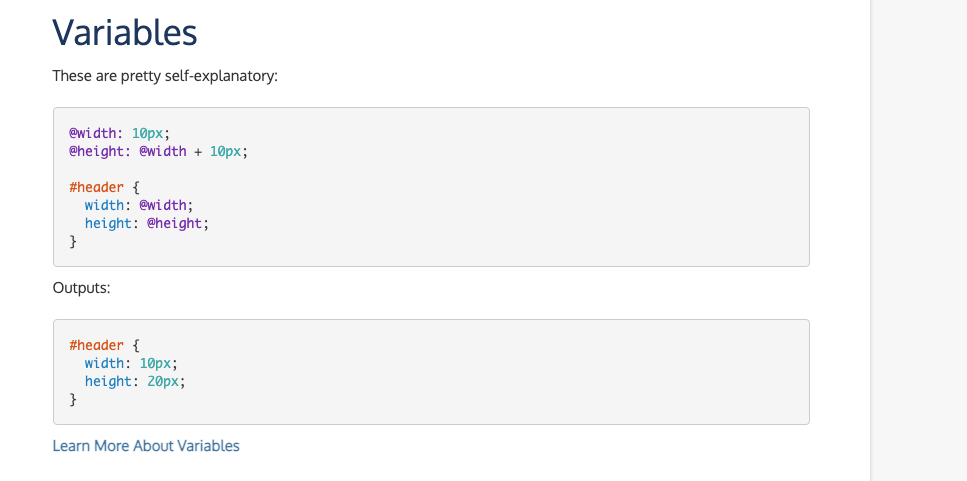
Task: Click the "height" property in the output block
Action: [x=108, y=381]
